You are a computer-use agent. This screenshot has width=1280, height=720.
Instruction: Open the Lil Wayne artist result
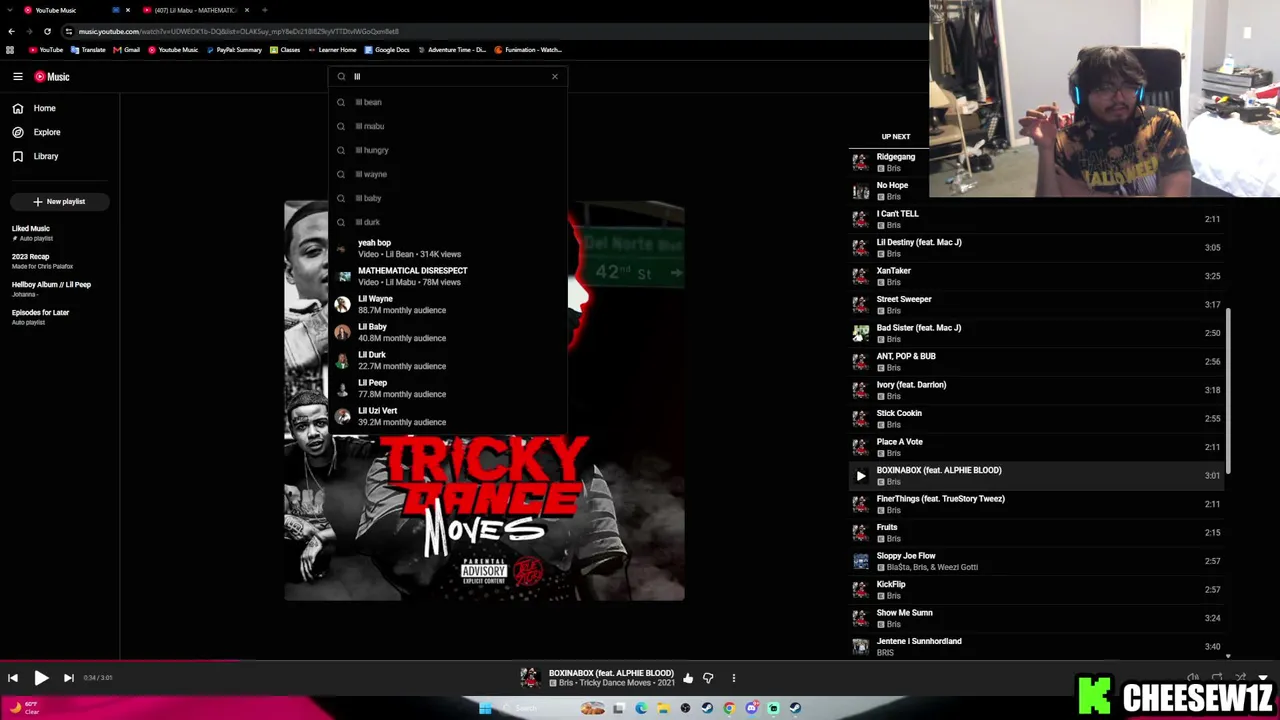click(x=448, y=304)
